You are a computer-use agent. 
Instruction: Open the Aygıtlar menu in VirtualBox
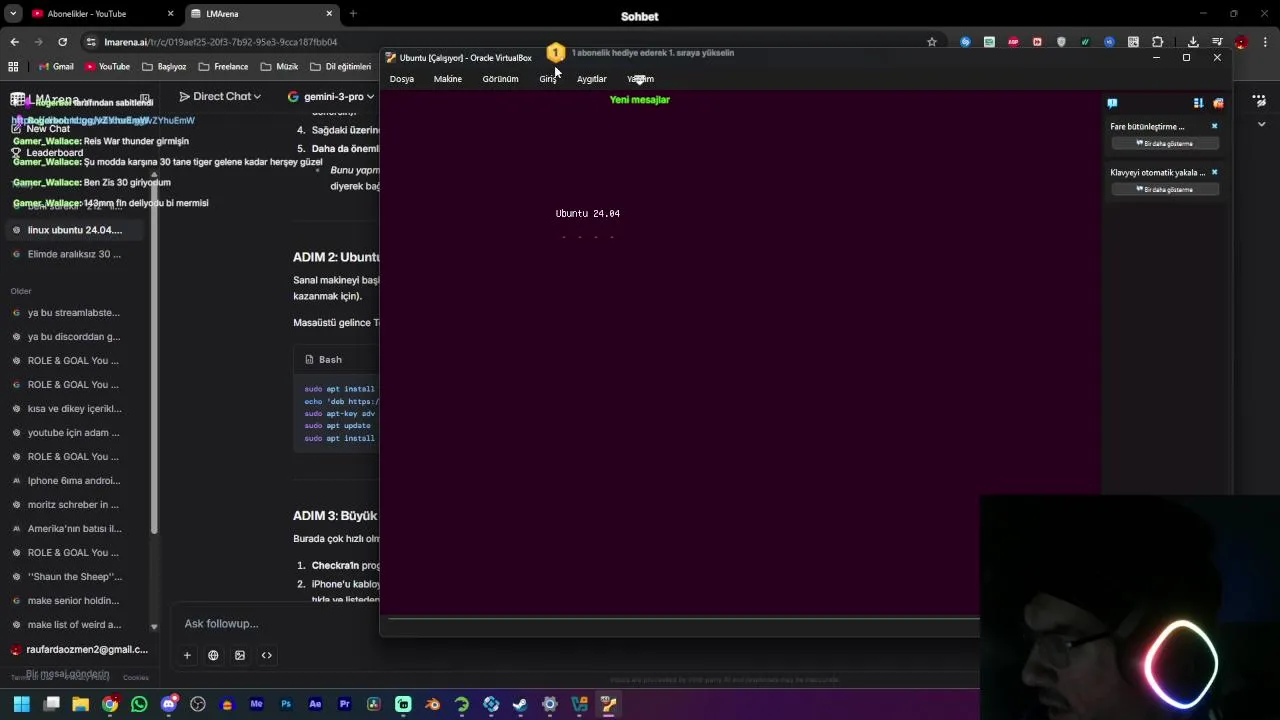point(592,79)
